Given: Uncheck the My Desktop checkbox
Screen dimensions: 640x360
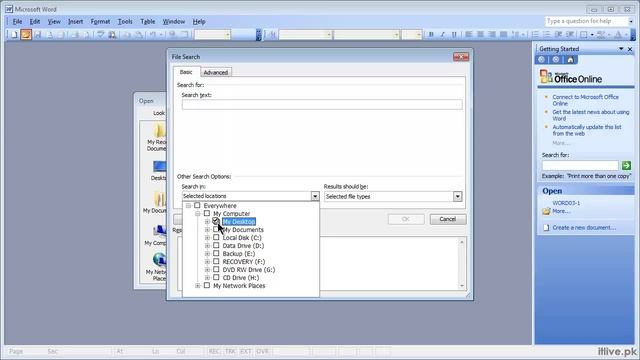Looking at the screenshot, I should click(216, 221).
